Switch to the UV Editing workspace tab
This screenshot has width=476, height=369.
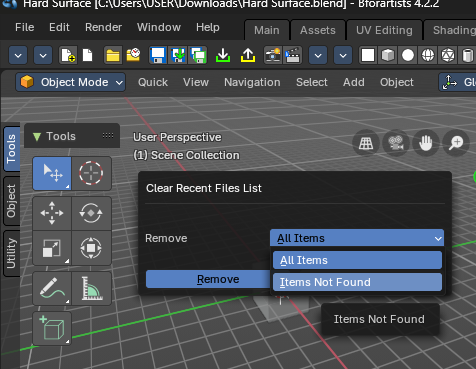(x=384, y=30)
